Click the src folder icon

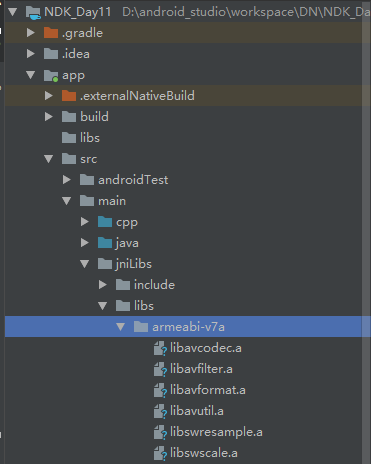69,159
